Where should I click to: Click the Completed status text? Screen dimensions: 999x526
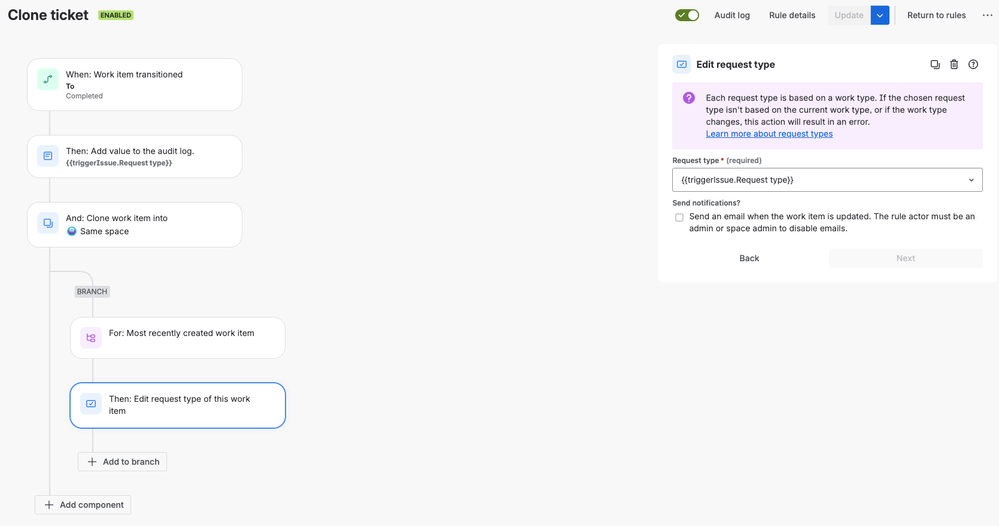84,96
